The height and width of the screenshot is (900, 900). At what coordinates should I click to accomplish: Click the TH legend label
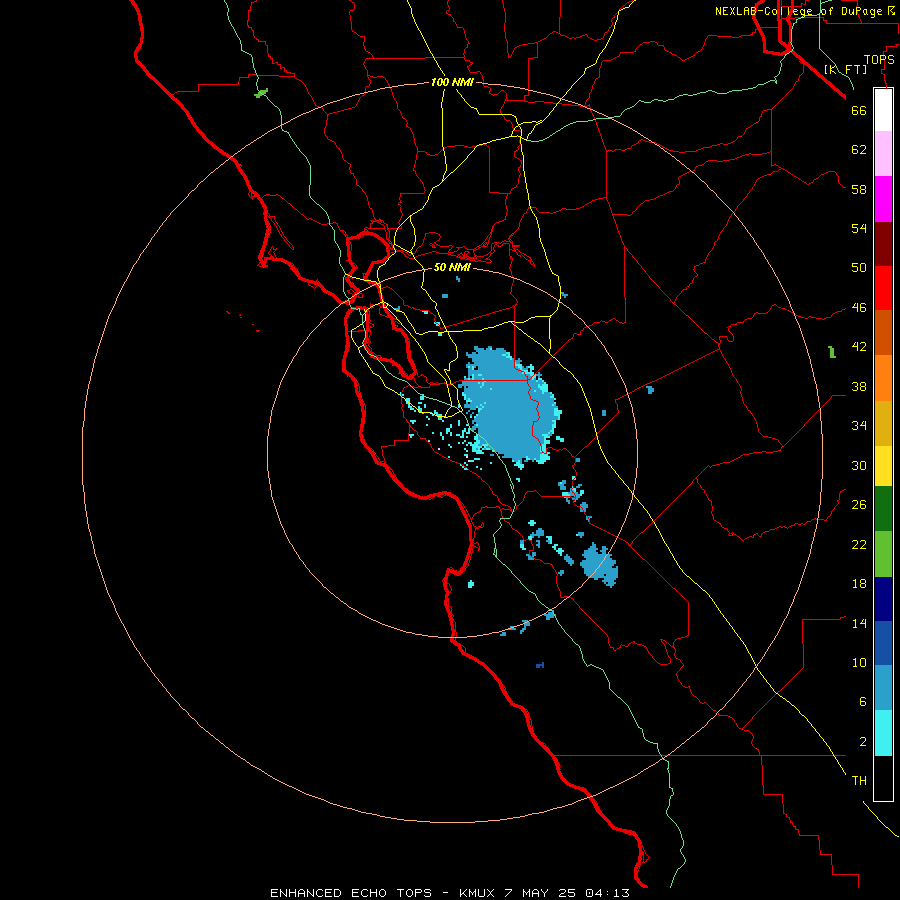[859, 781]
